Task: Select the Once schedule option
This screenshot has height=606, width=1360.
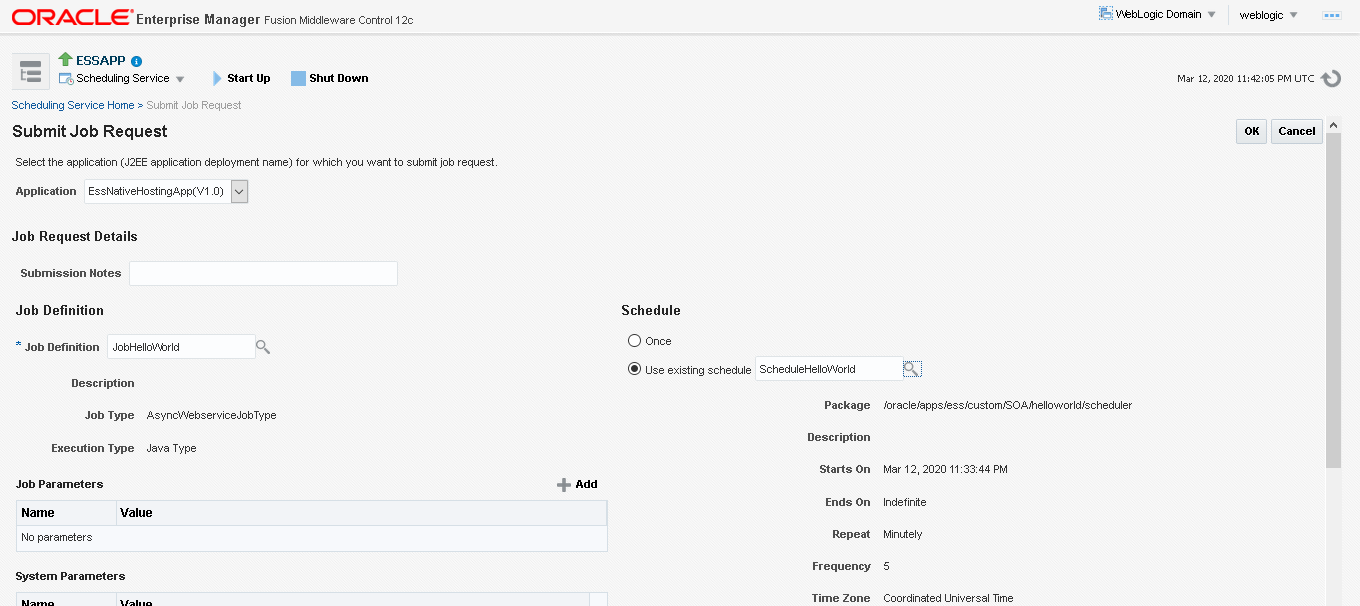Action: point(633,340)
